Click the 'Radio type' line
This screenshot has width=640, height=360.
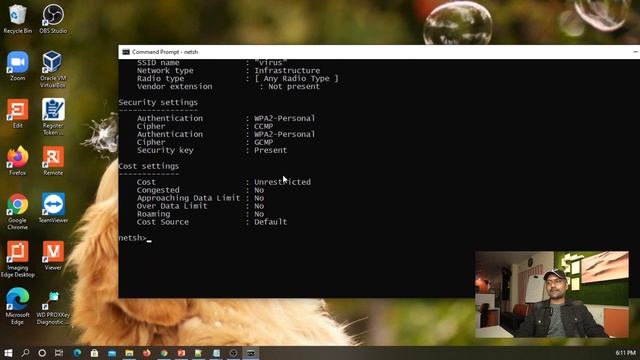pyautogui.click(x=238, y=78)
